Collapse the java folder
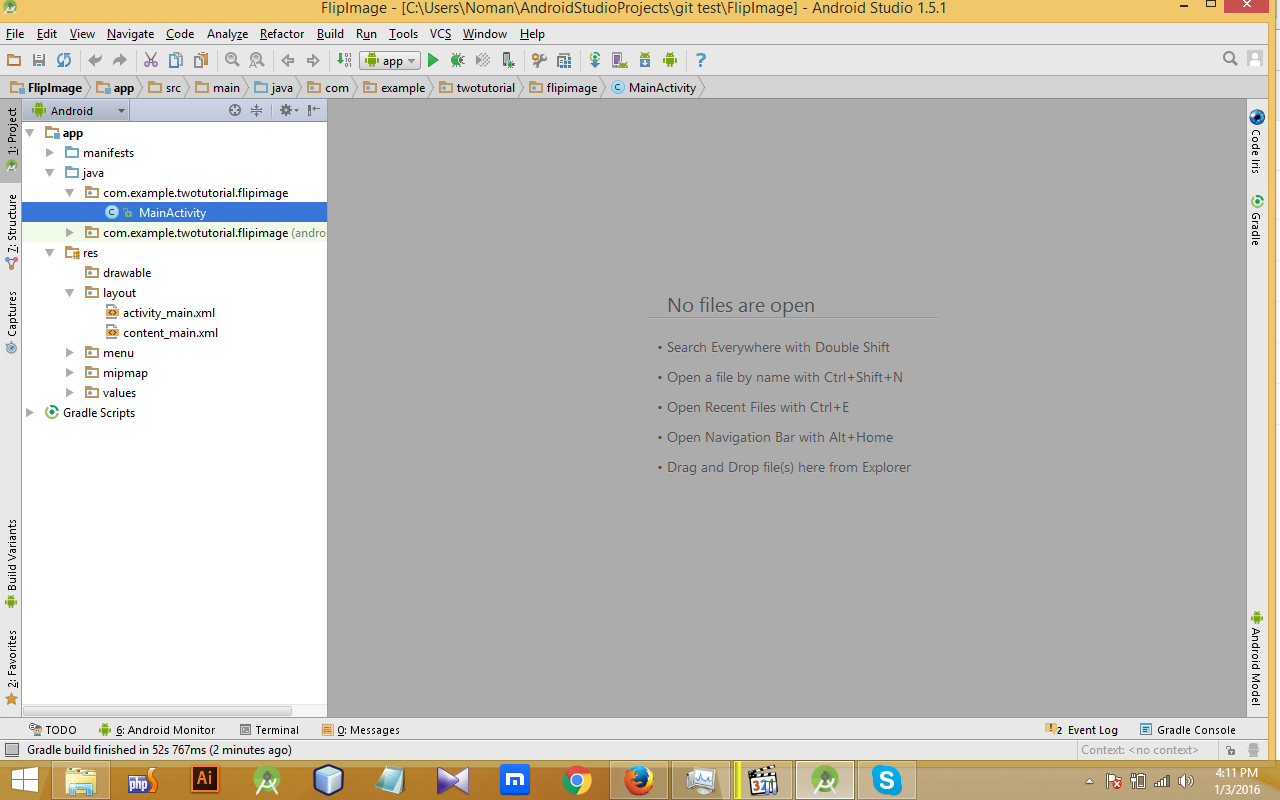 (x=49, y=172)
